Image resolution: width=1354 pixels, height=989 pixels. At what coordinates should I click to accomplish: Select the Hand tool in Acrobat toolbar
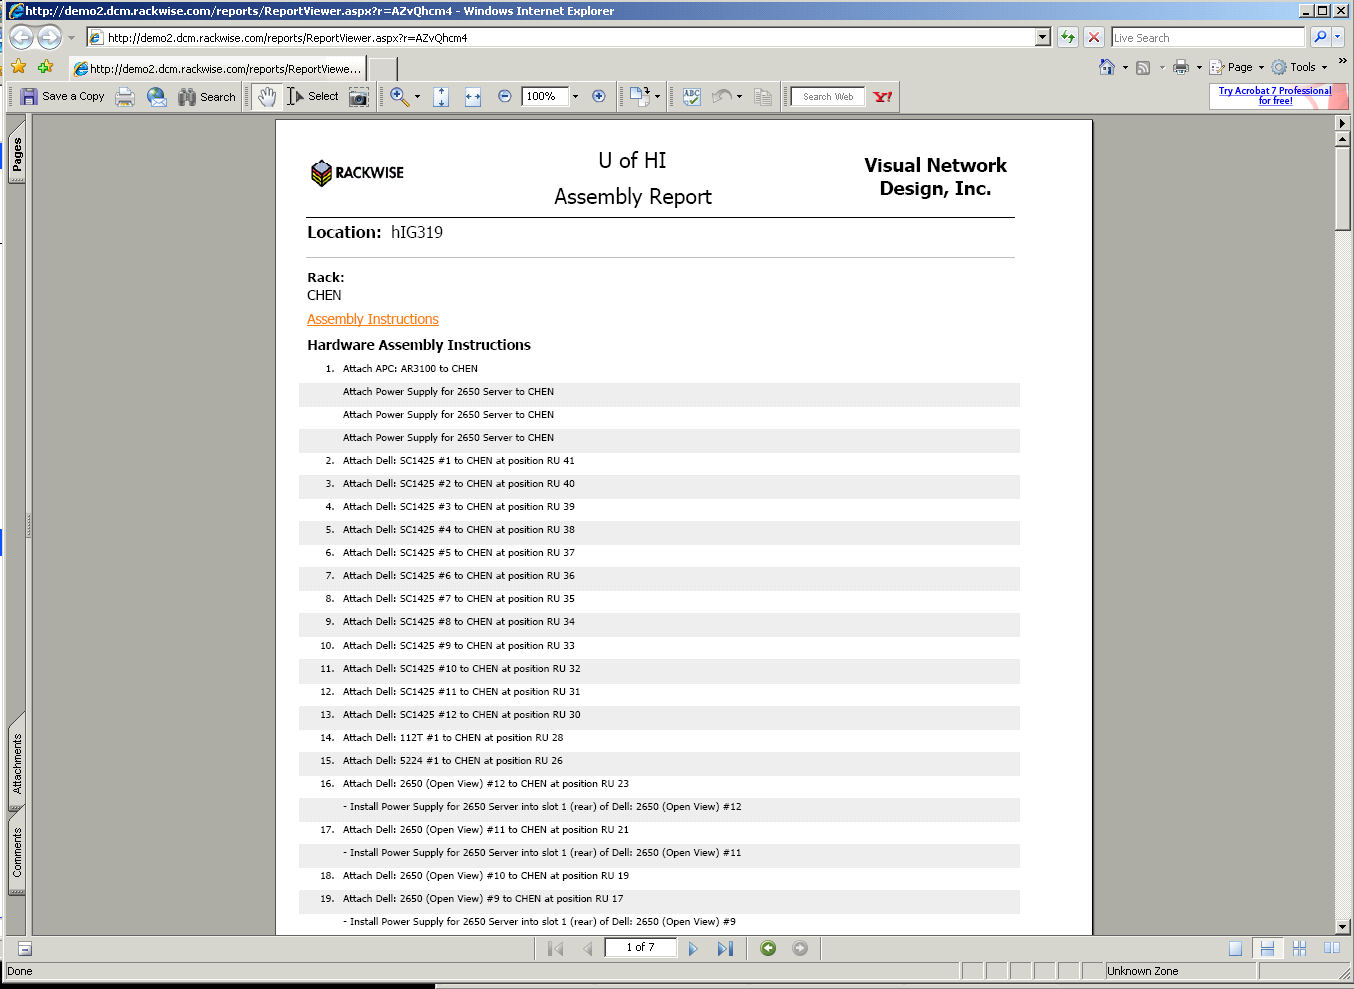pyautogui.click(x=266, y=97)
